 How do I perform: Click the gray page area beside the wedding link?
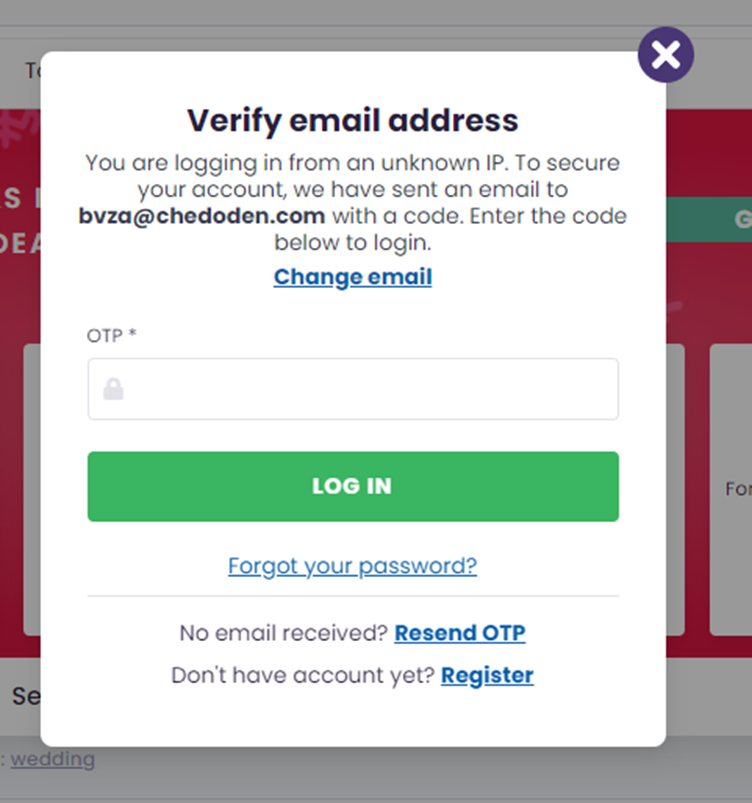click(x=400, y=770)
